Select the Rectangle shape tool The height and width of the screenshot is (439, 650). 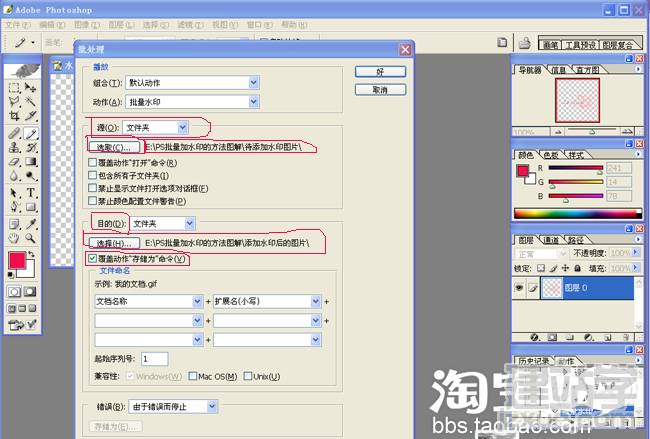coord(31,207)
